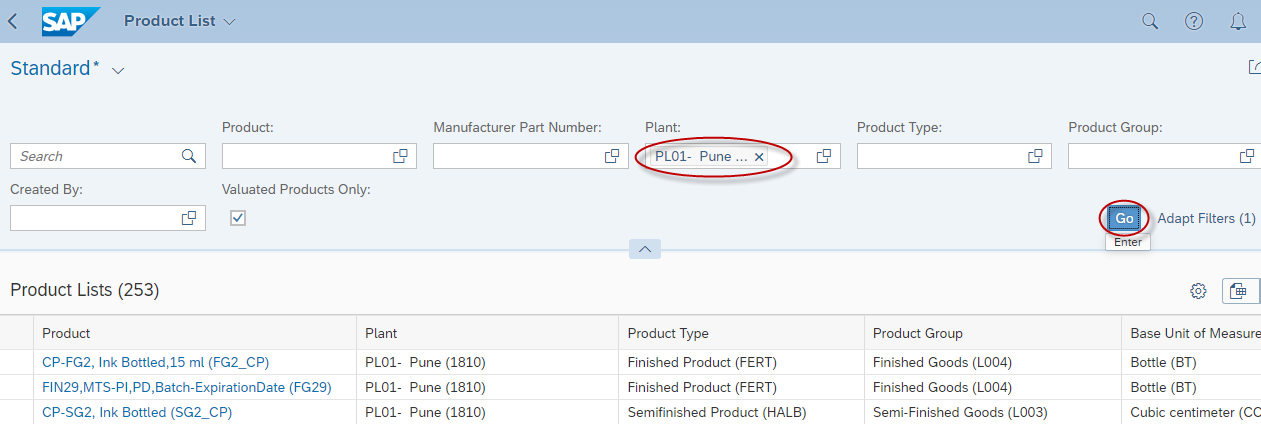Image resolution: width=1261 pixels, height=424 pixels.
Task: Open FIN29,MTS-PI,PD product link
Action: click(186, 387)
